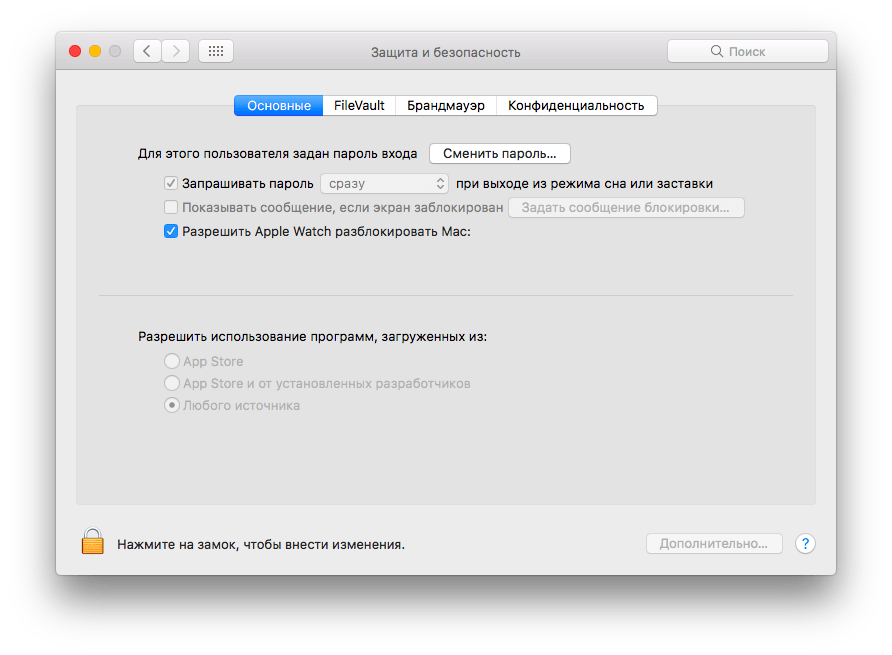
Task: Go back with the left arrow button
Action: [147, 51]
